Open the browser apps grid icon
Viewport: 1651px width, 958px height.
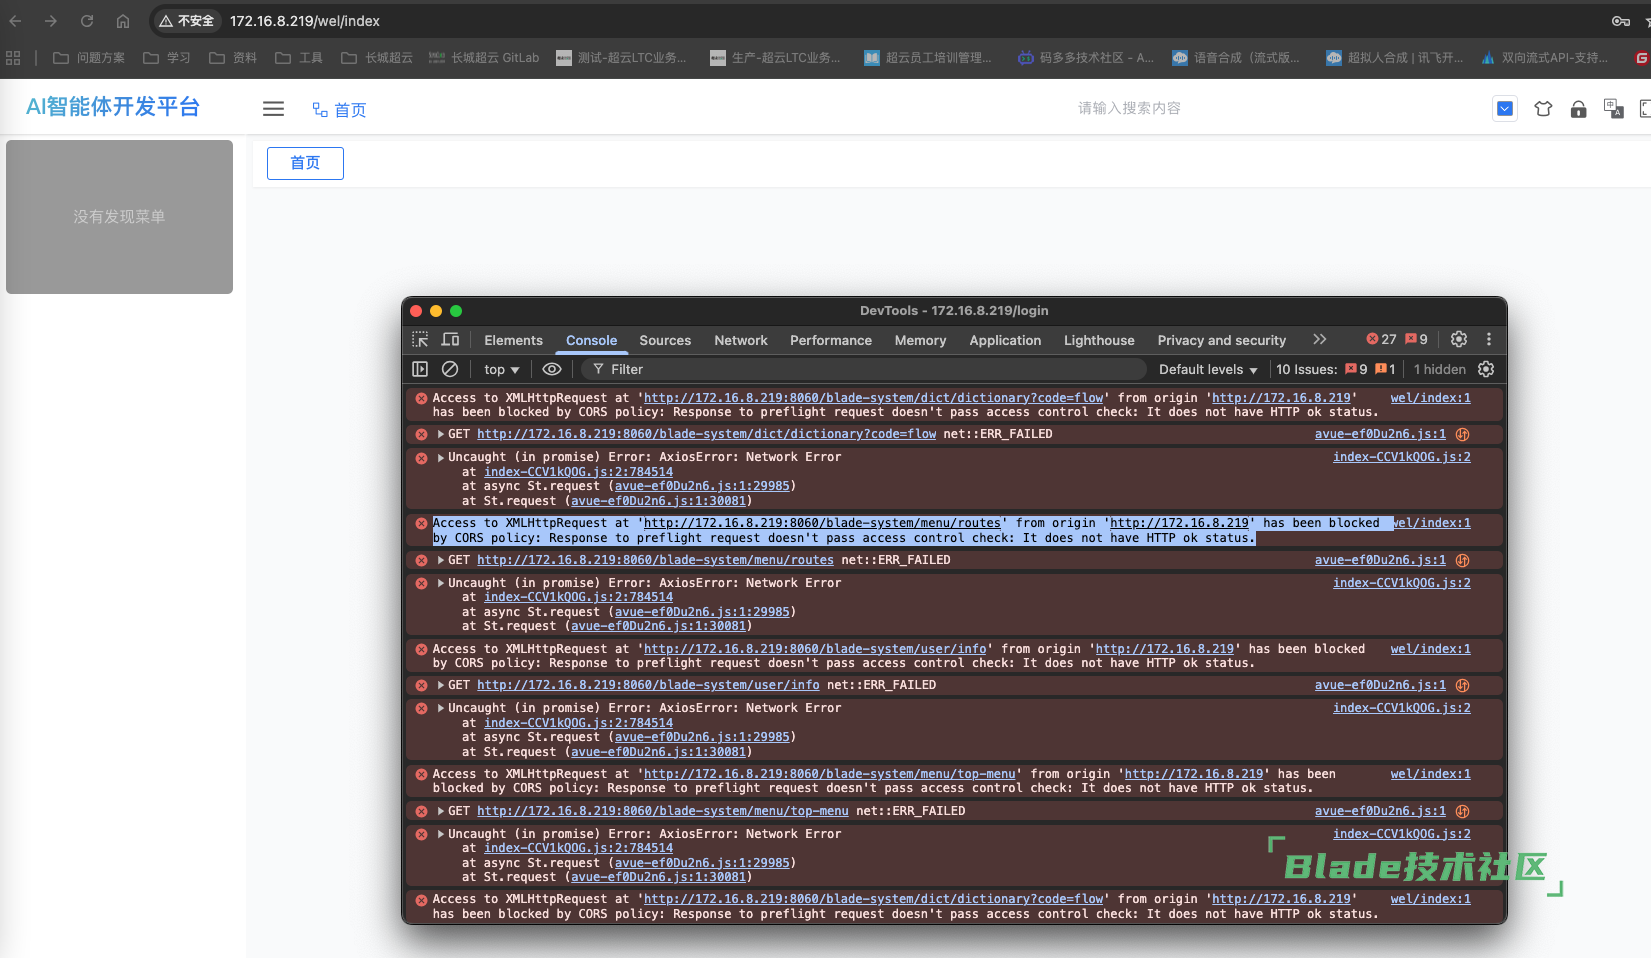13,58
